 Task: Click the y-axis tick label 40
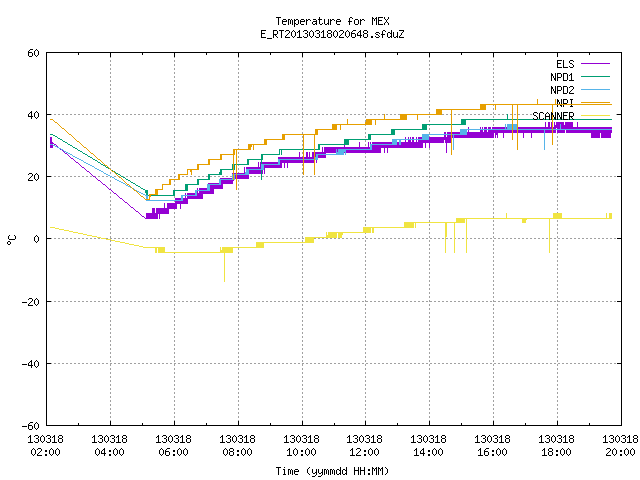click(33, 115)
